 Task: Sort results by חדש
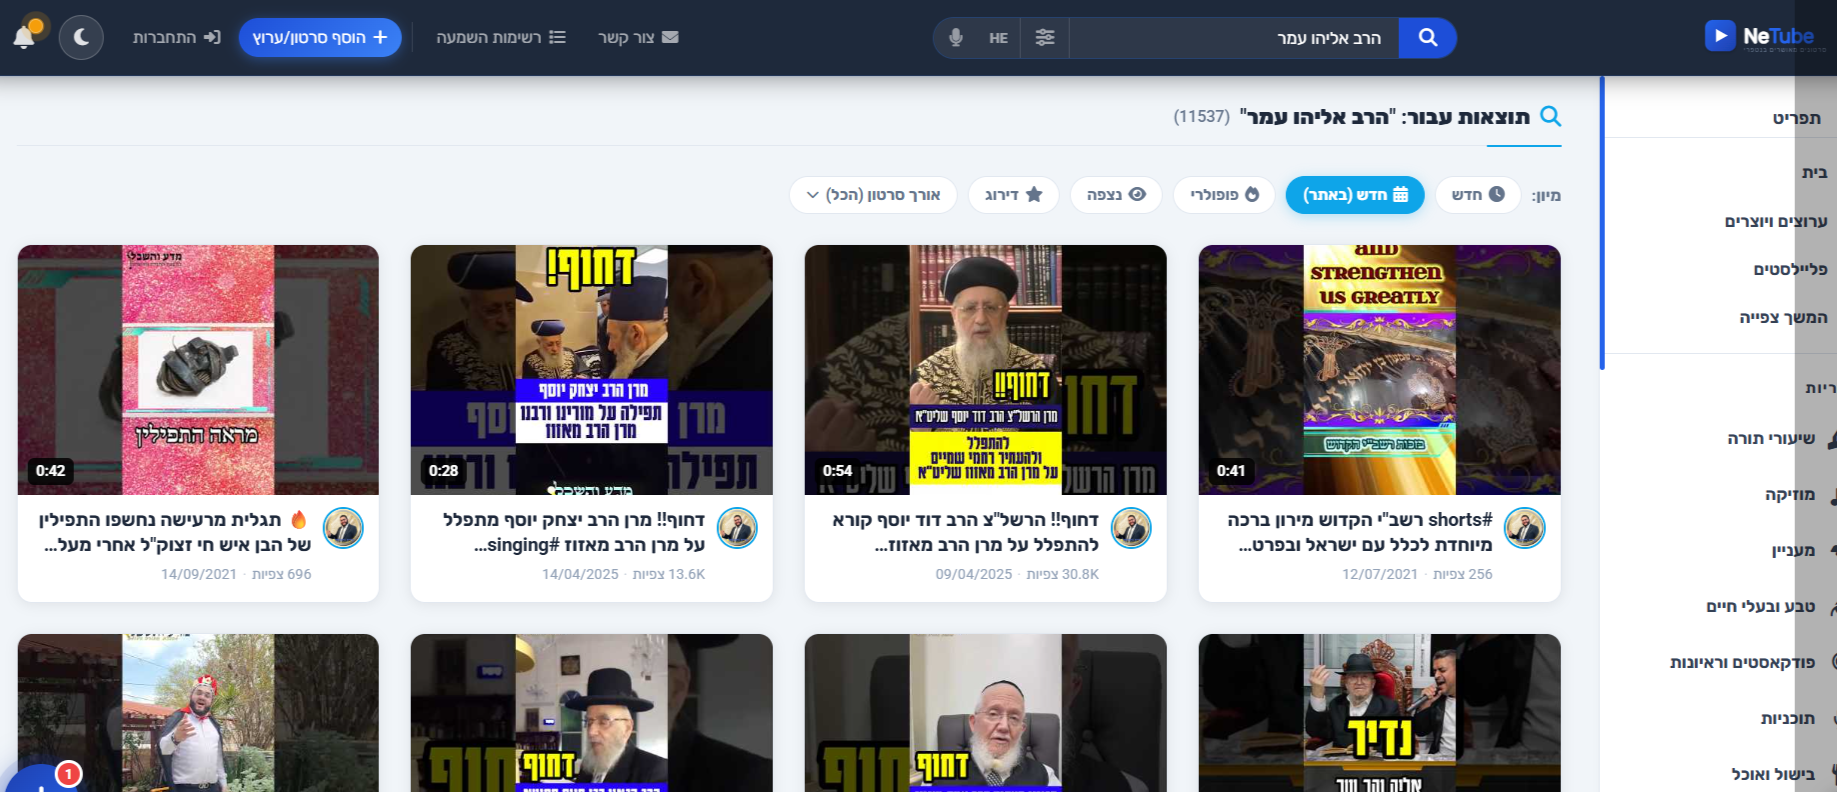click(x=1478, y=195)
